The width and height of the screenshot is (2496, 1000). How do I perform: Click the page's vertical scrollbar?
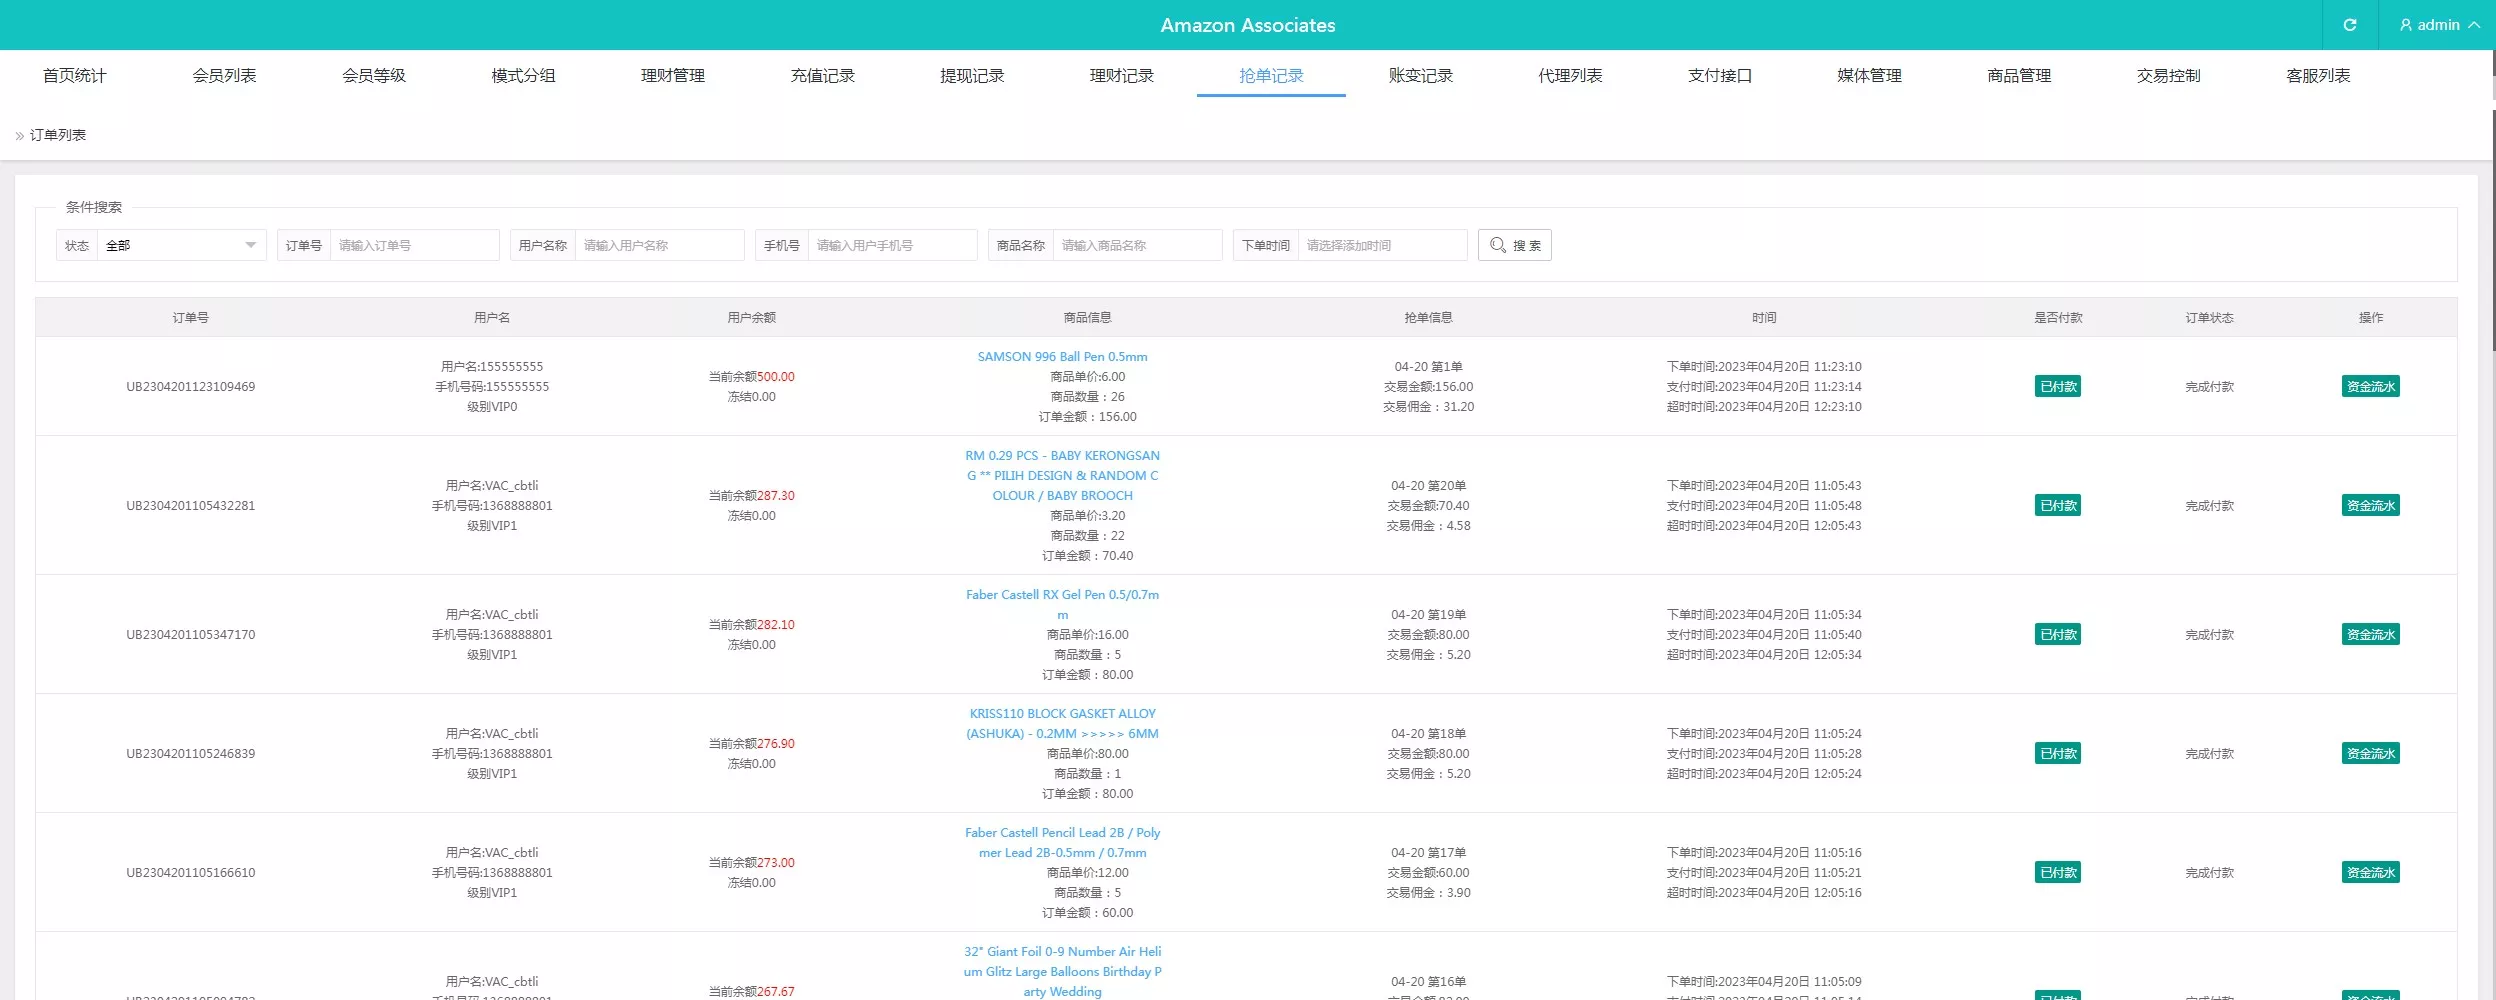(2493, 220)
